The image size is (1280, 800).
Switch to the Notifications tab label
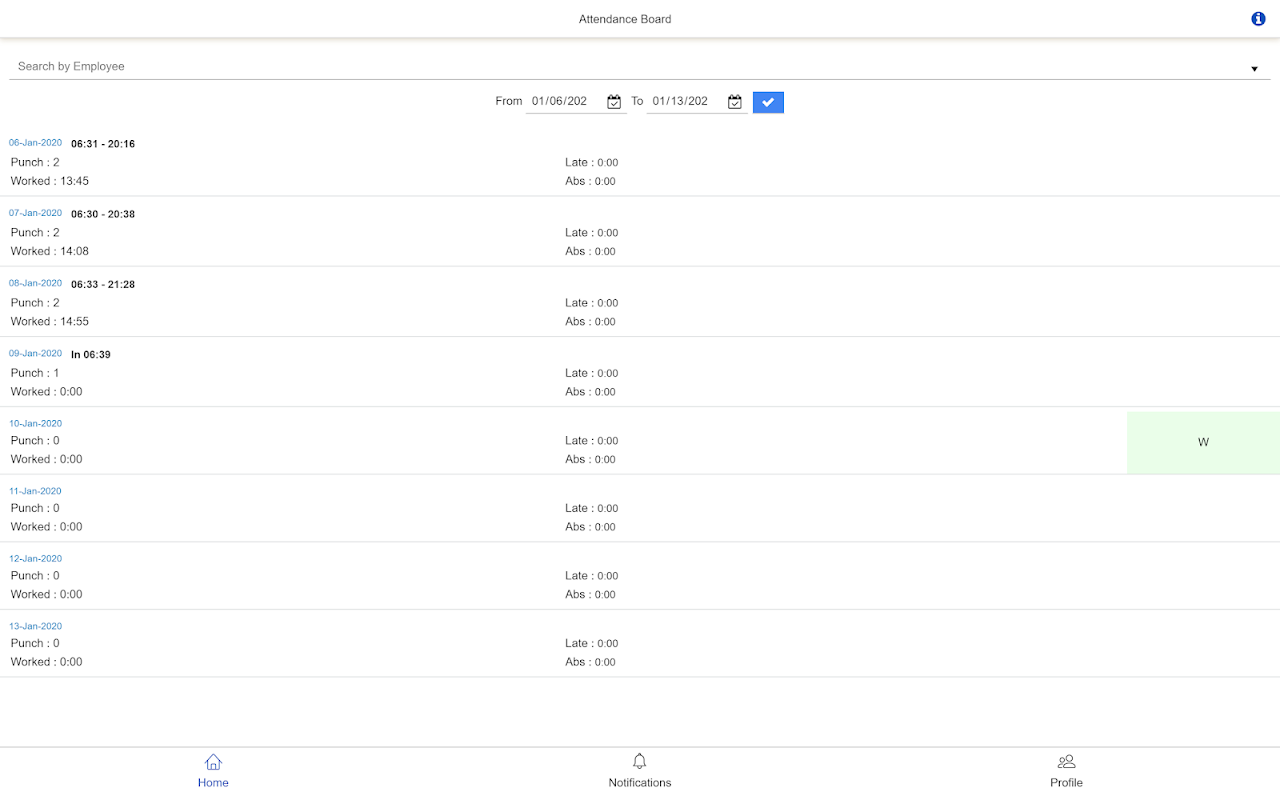click(x=640, y=783)
